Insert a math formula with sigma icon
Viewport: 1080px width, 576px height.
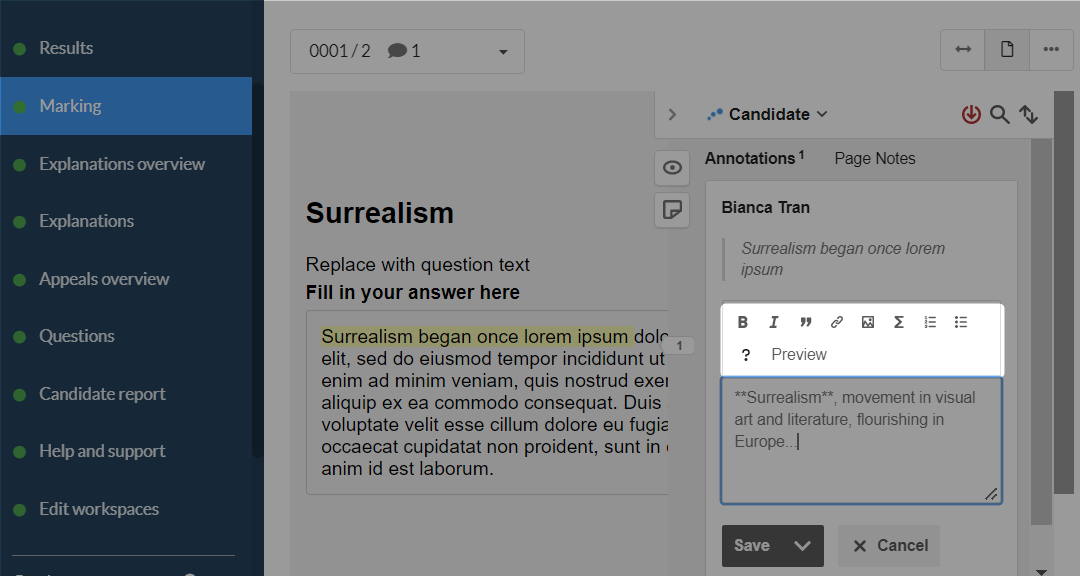point(899,322)
